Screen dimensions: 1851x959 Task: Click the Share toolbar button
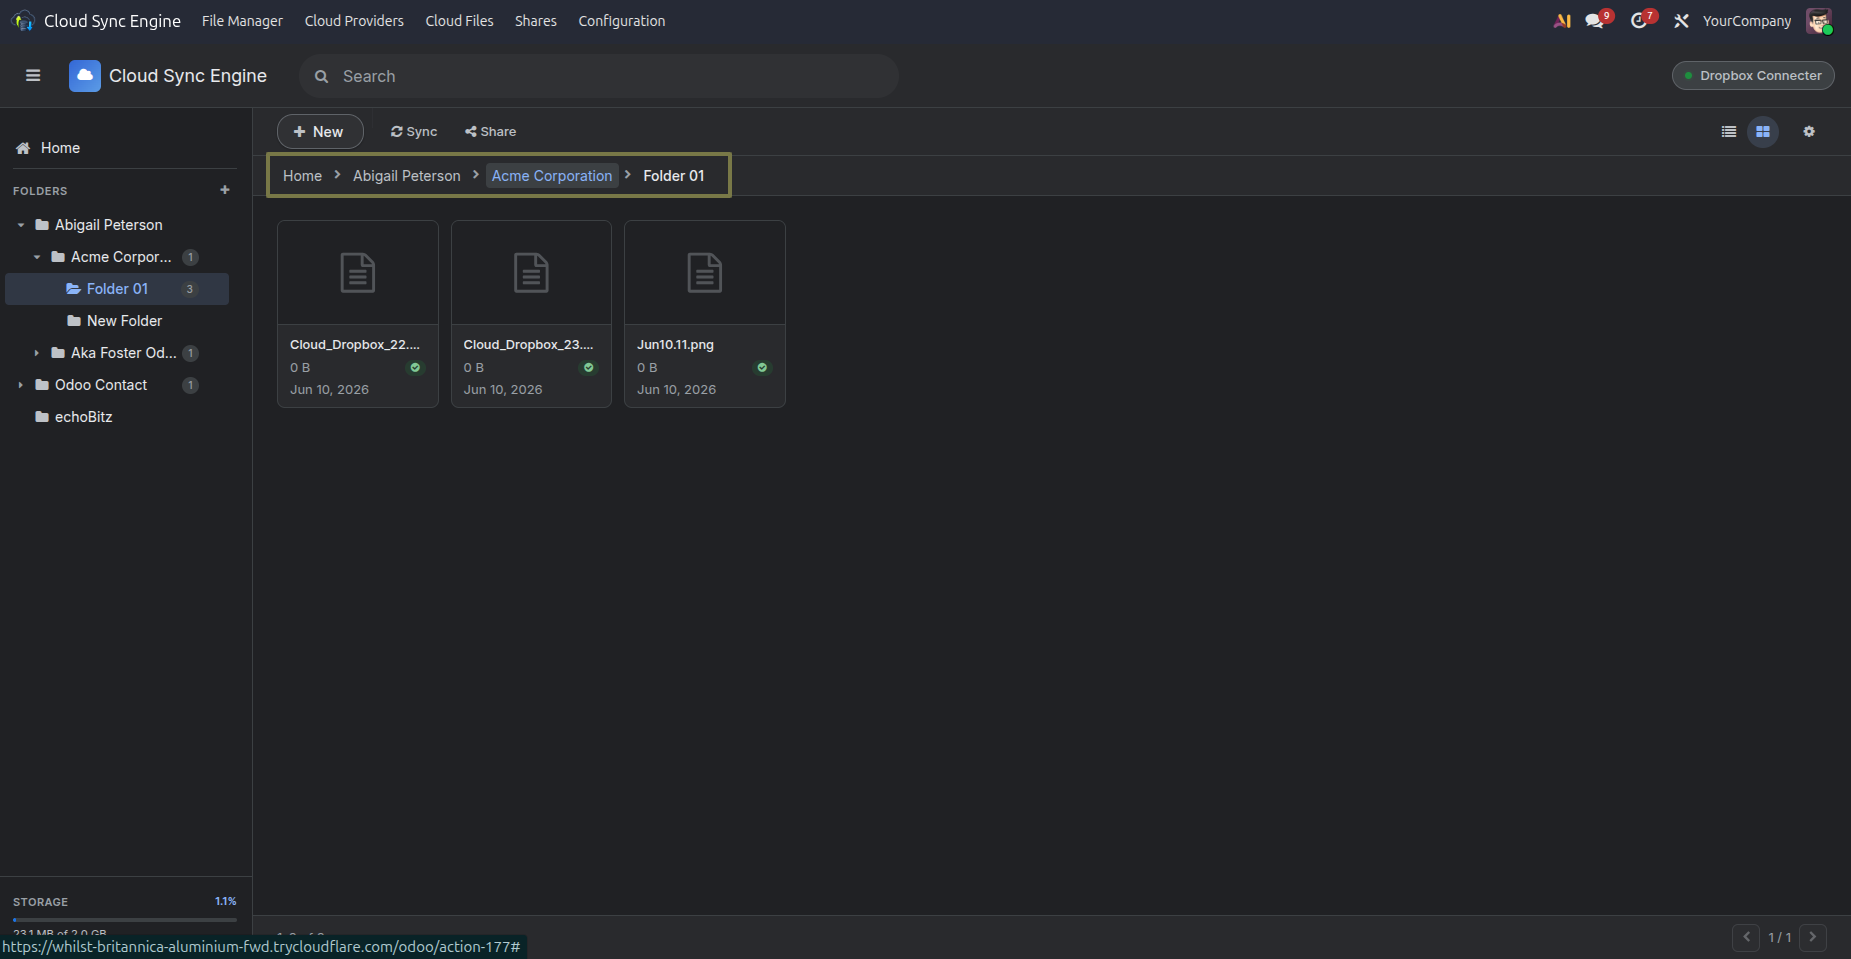(x=491, y=132)
